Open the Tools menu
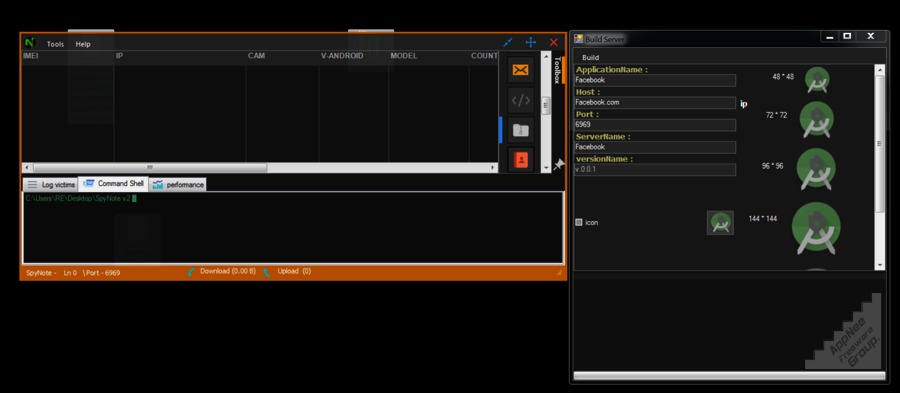The width and height of the screenshot is (900, 393). (56, 44)
